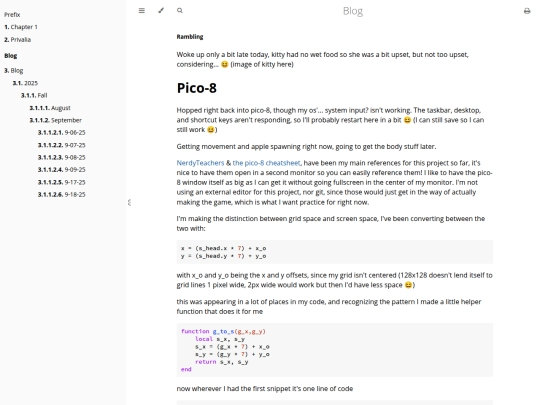Go to the September section

tap(55, 120)
